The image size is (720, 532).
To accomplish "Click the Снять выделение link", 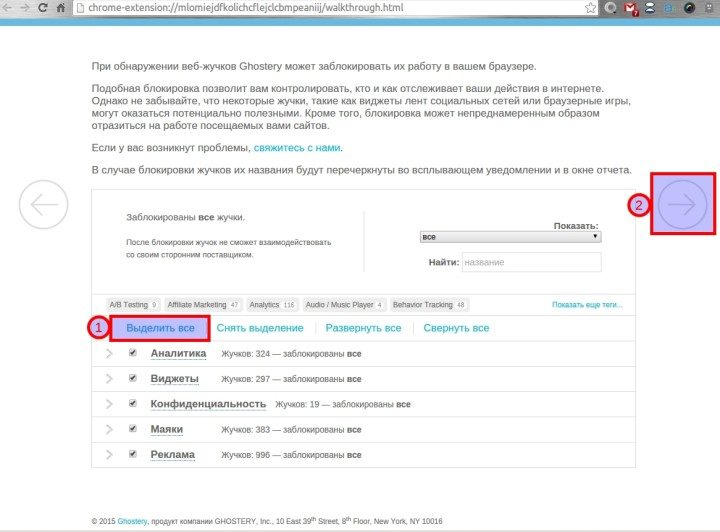I will 259,328.
